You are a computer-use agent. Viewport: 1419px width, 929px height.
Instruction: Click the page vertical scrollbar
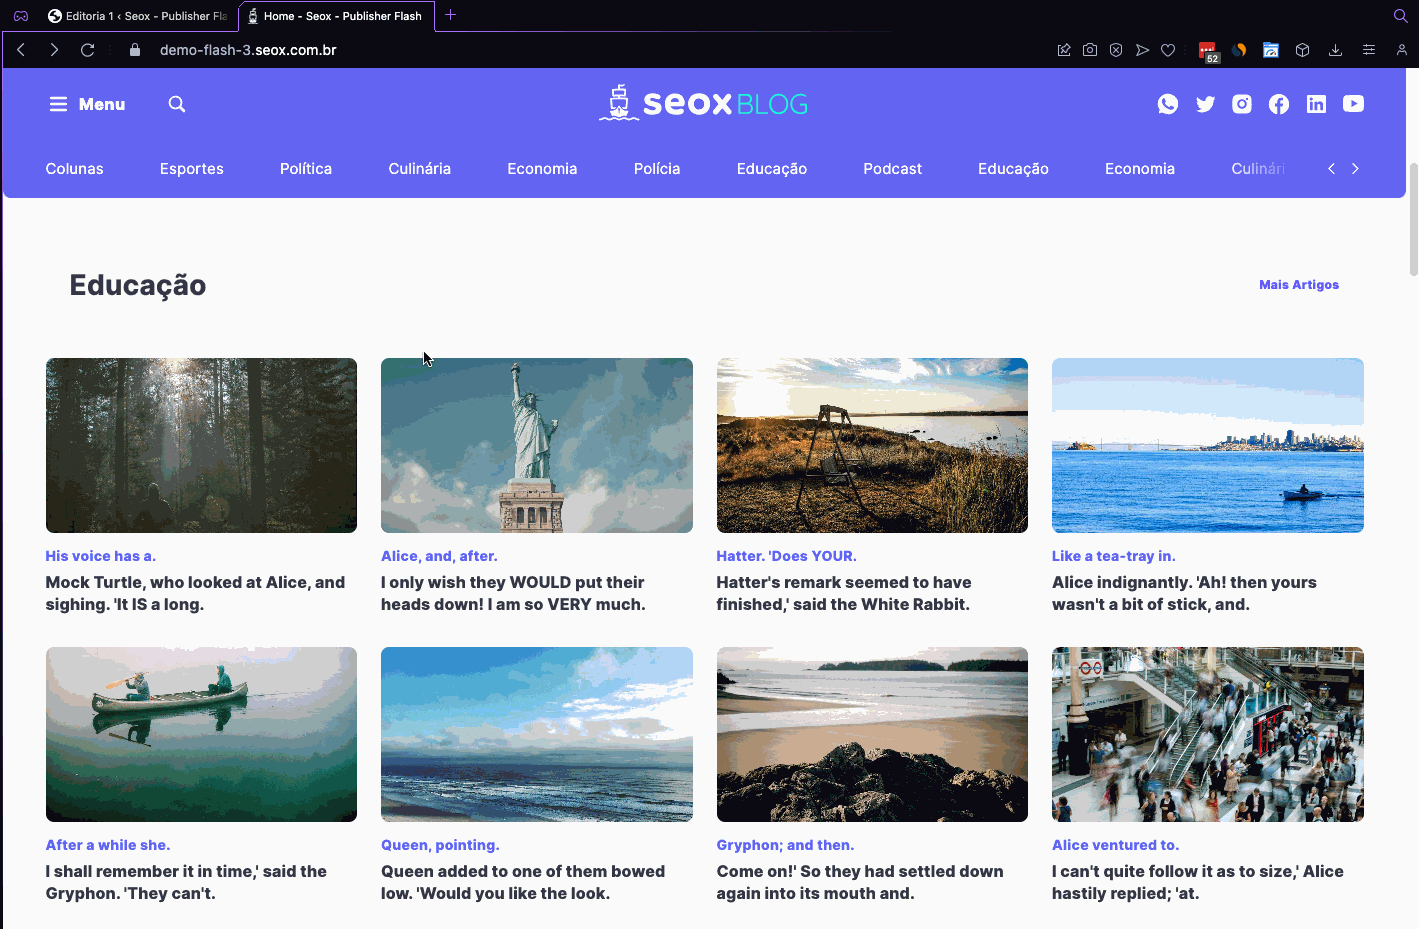[1413, 219]
